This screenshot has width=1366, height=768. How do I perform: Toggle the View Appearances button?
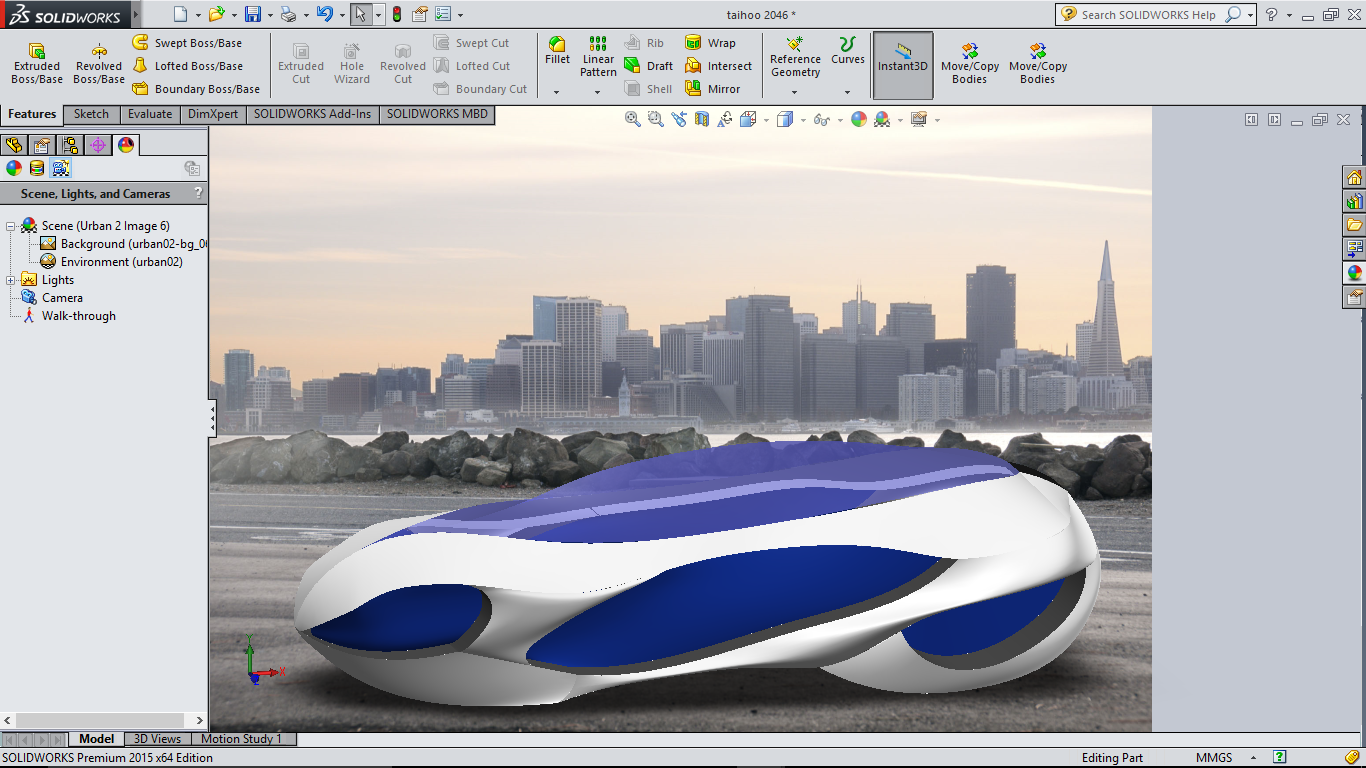14,168
